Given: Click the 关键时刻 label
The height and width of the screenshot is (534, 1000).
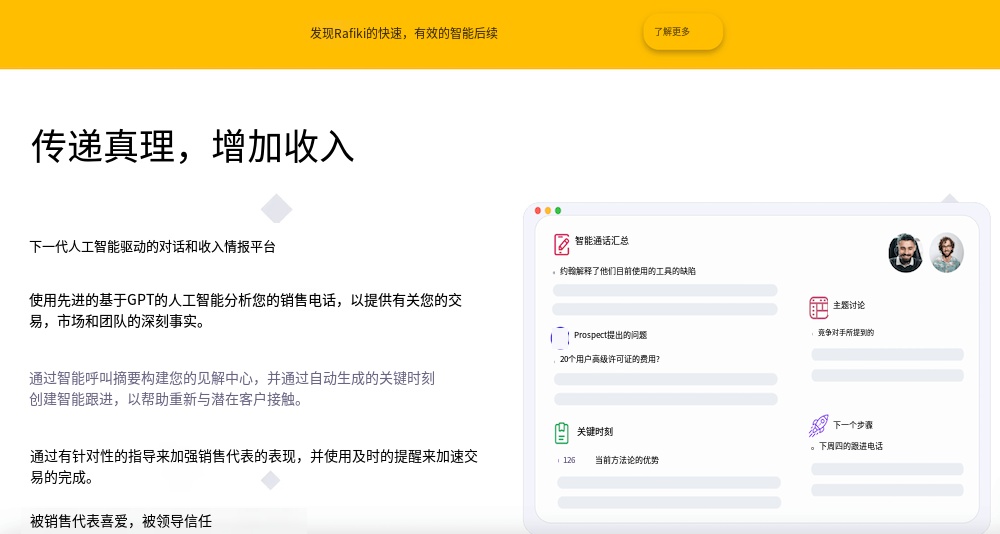Looking at the screenshot, I should click(x=595, y=432).
